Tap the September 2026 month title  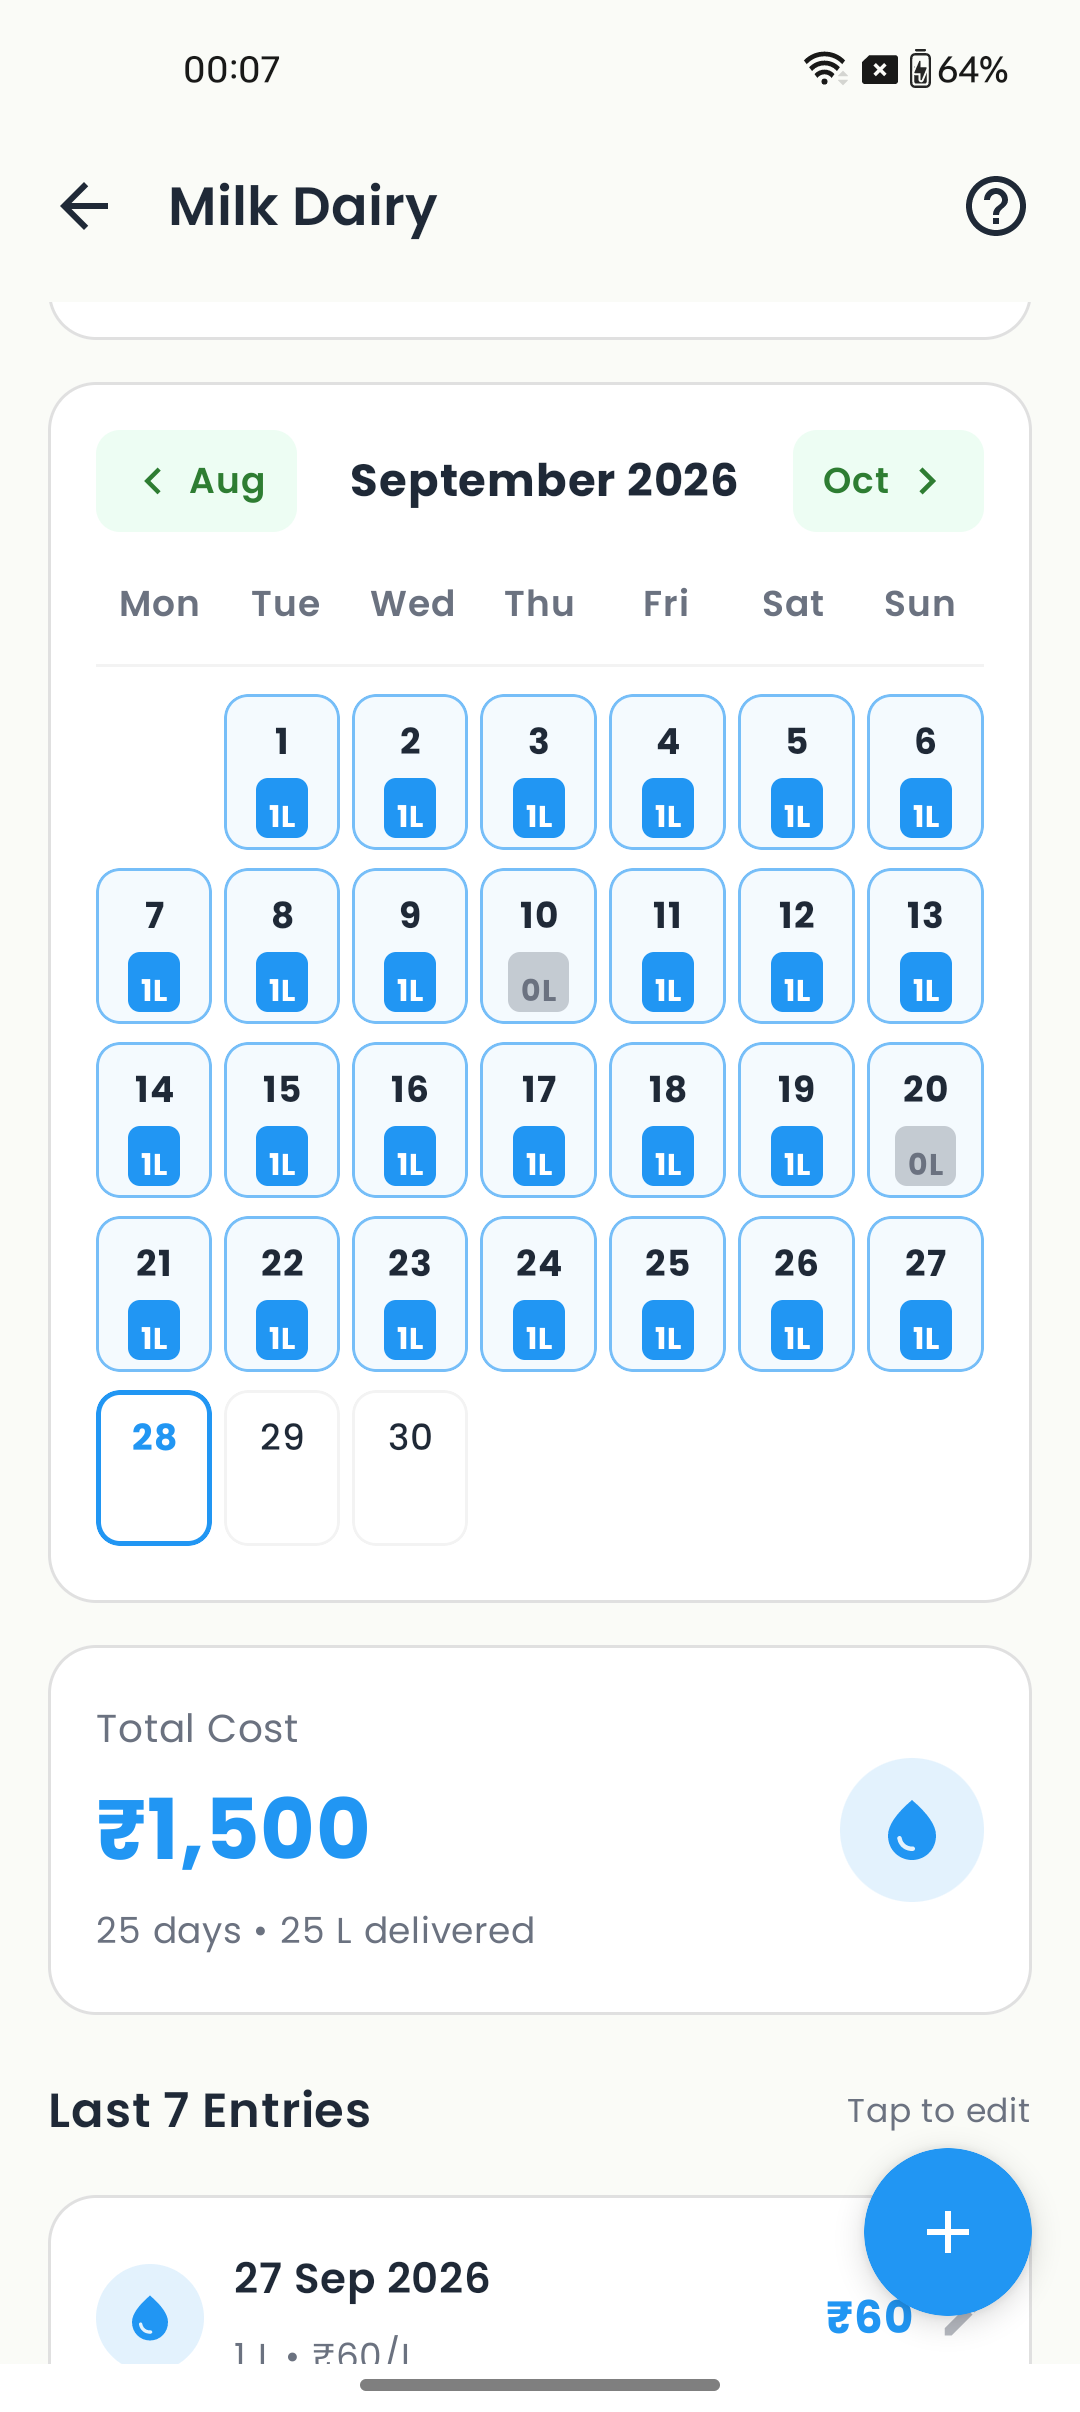(x=544, y=481)
